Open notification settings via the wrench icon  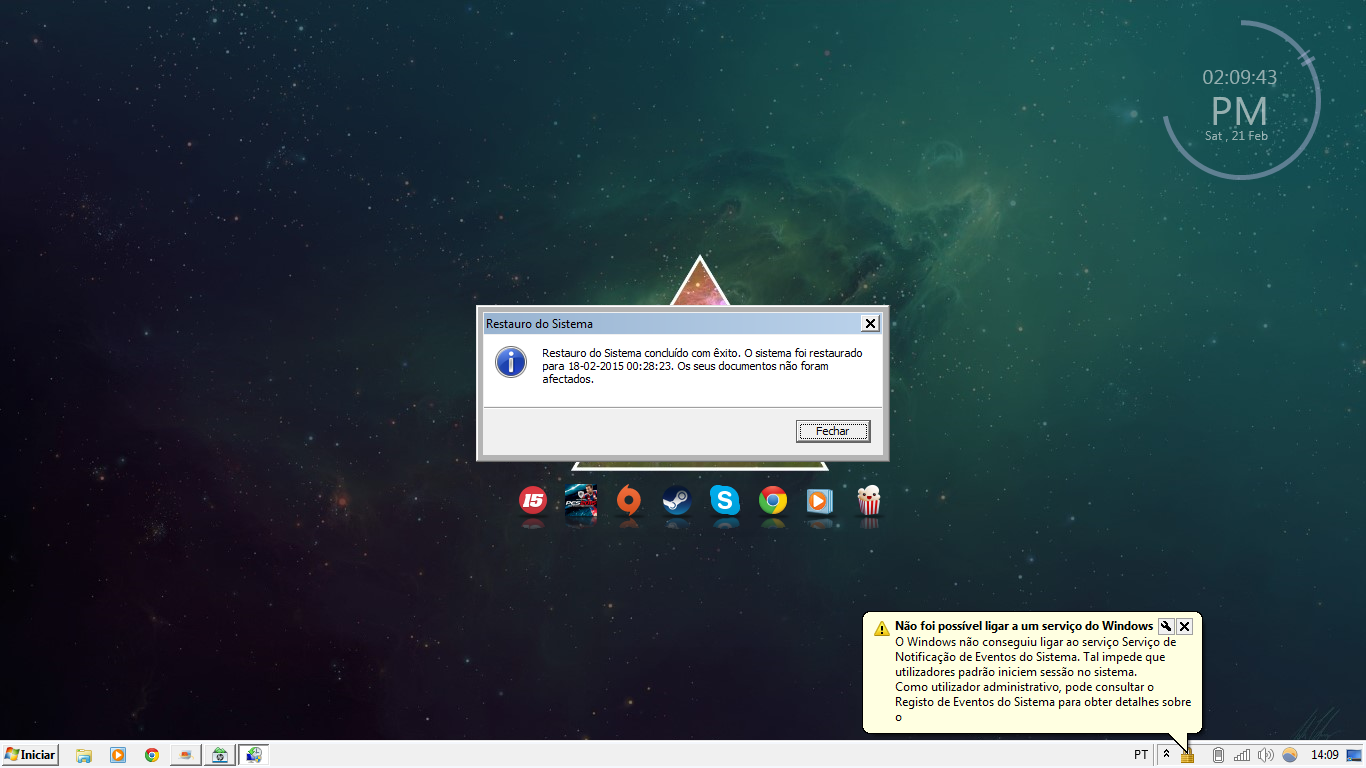coord(1166,626)
